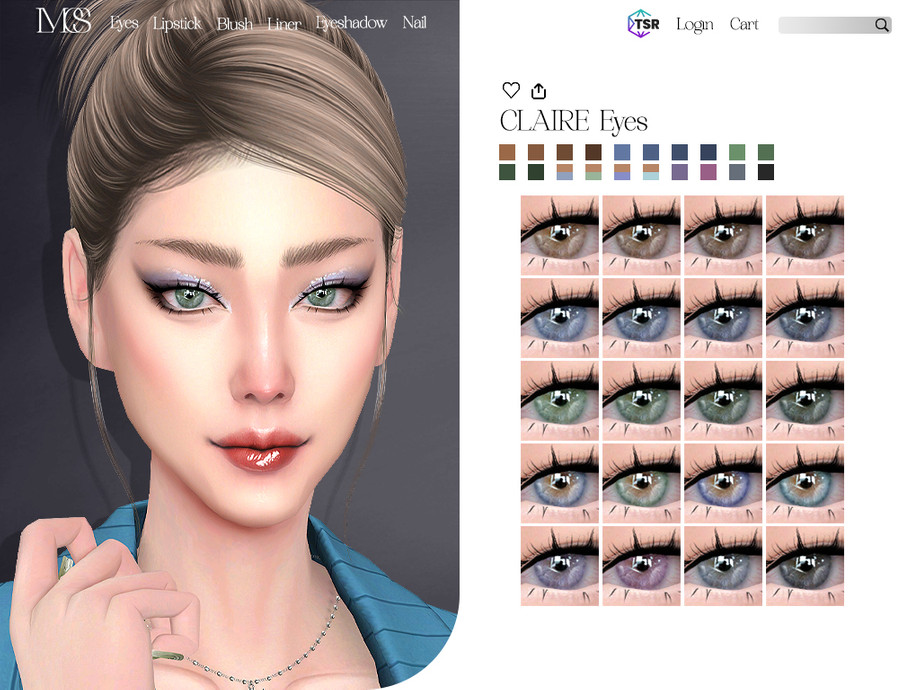Open the Eyes category
This screenshot has width=920, height=690.
tap(124, 23)
